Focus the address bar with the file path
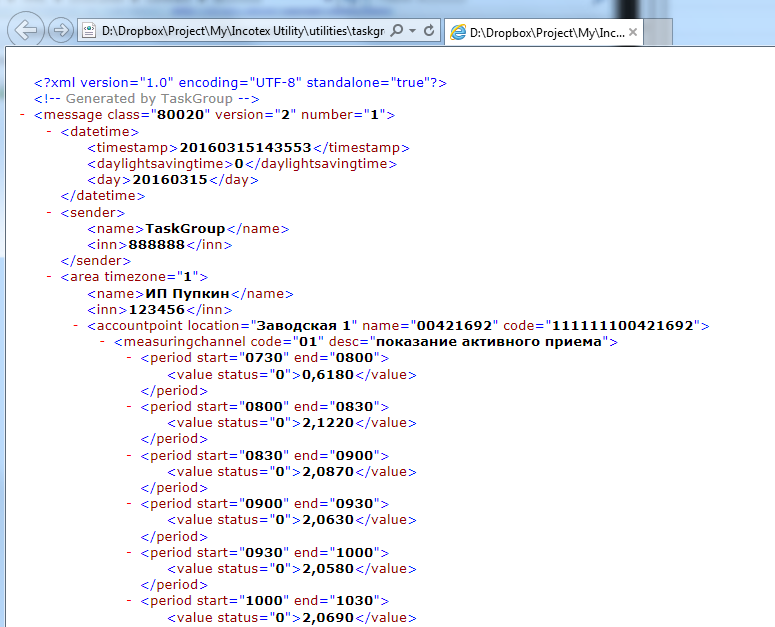 tap(243, 31)
